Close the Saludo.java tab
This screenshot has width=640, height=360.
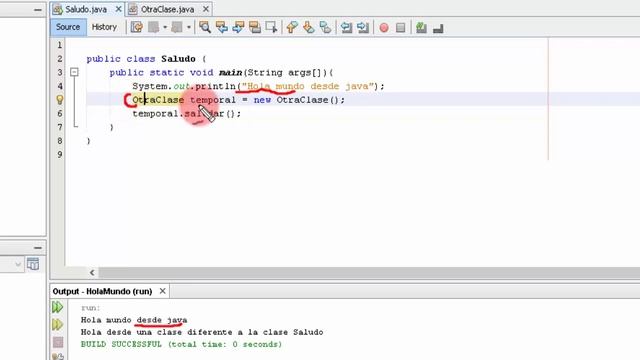(x=118, y=9)
